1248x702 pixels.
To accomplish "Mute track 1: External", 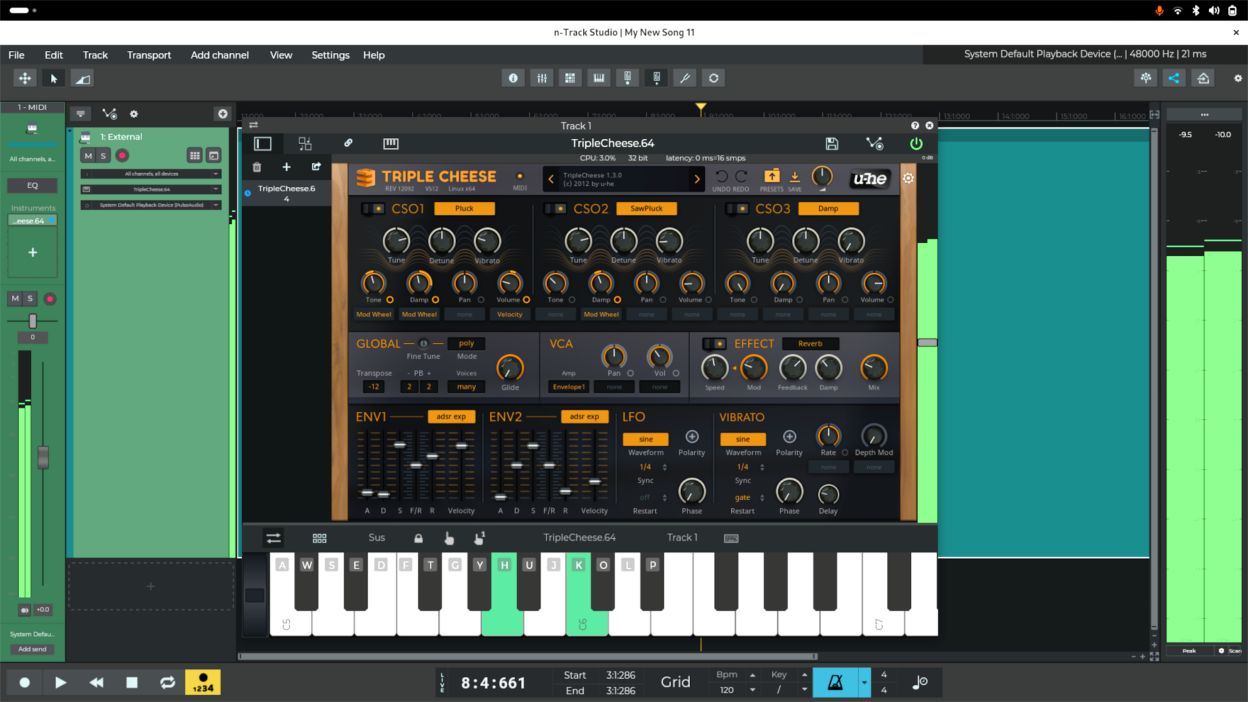I will click(88, 156).
